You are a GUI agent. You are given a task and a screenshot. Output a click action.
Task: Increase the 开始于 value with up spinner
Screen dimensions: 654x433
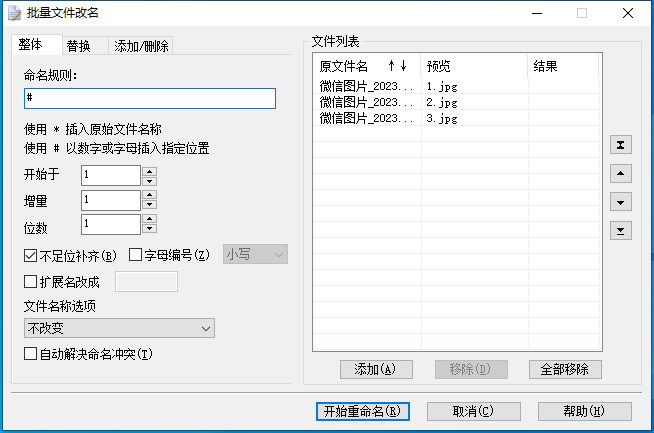(150, 171)
